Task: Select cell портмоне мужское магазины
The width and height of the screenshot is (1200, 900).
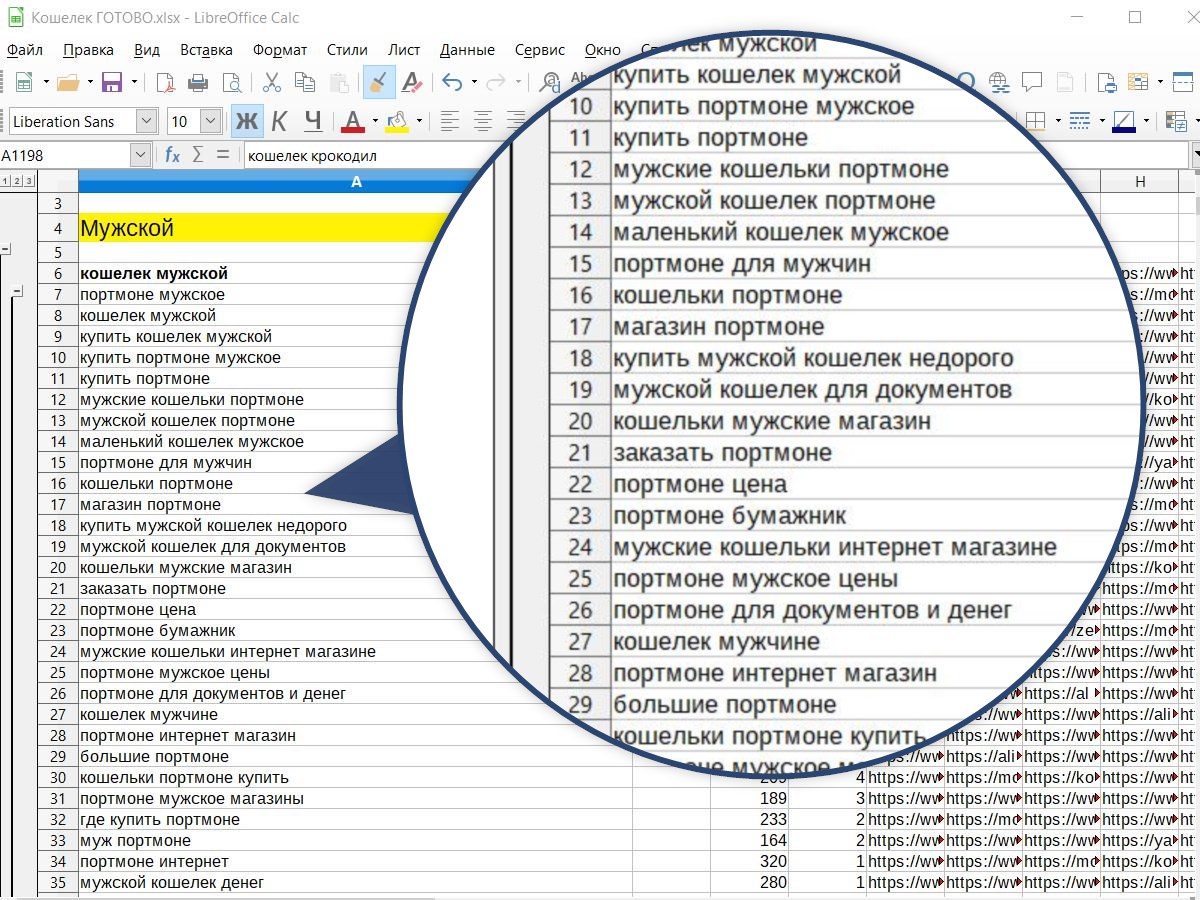Action: [x=355, y=798]
